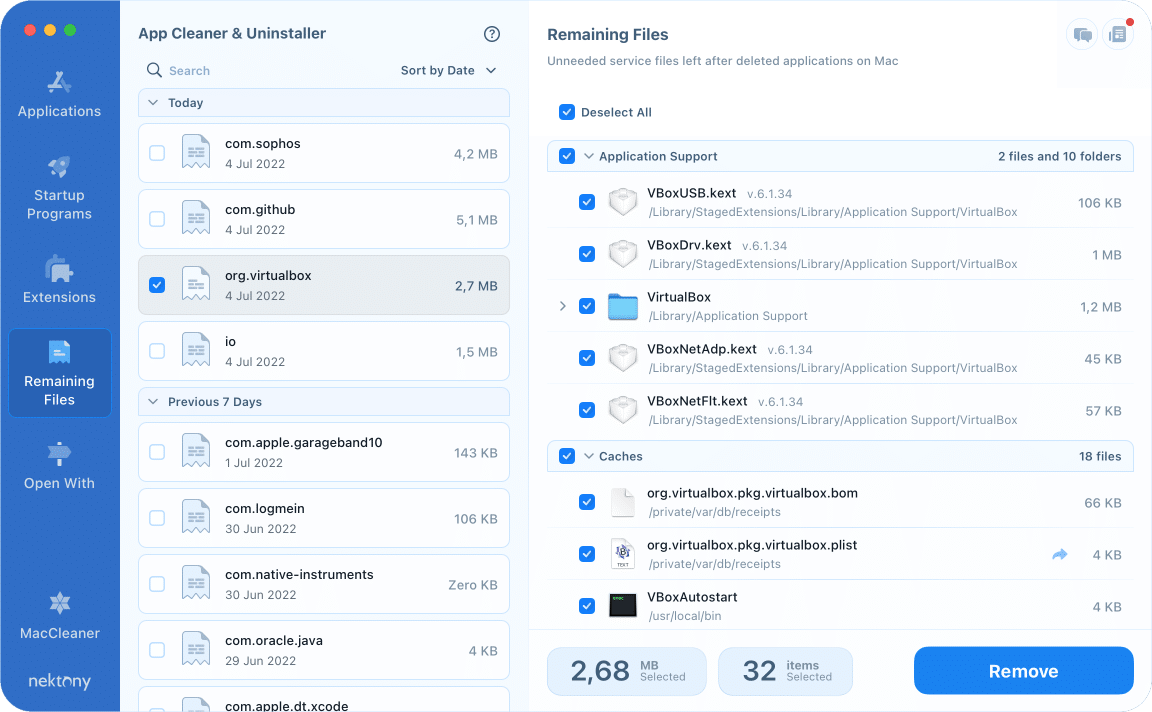Click the com.sophos file icon

click(x=196, y=153)
